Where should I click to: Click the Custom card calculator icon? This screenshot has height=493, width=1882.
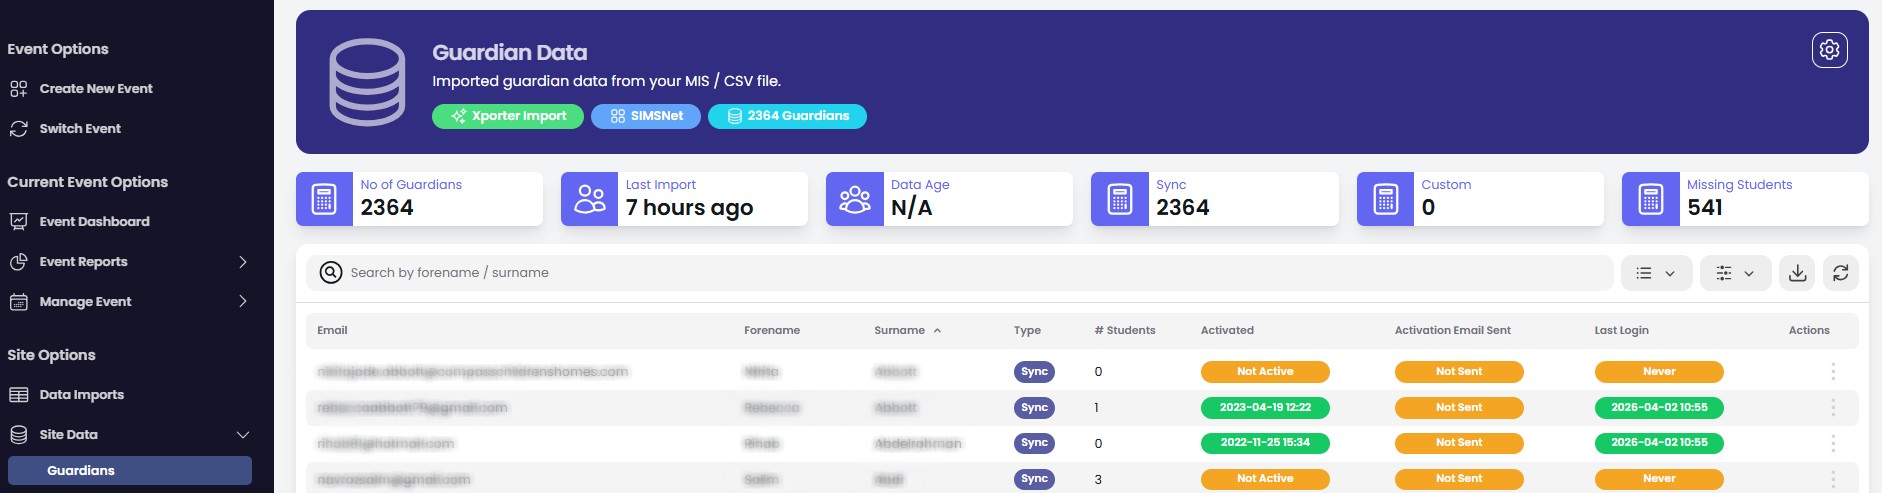tap(1386, 199)
